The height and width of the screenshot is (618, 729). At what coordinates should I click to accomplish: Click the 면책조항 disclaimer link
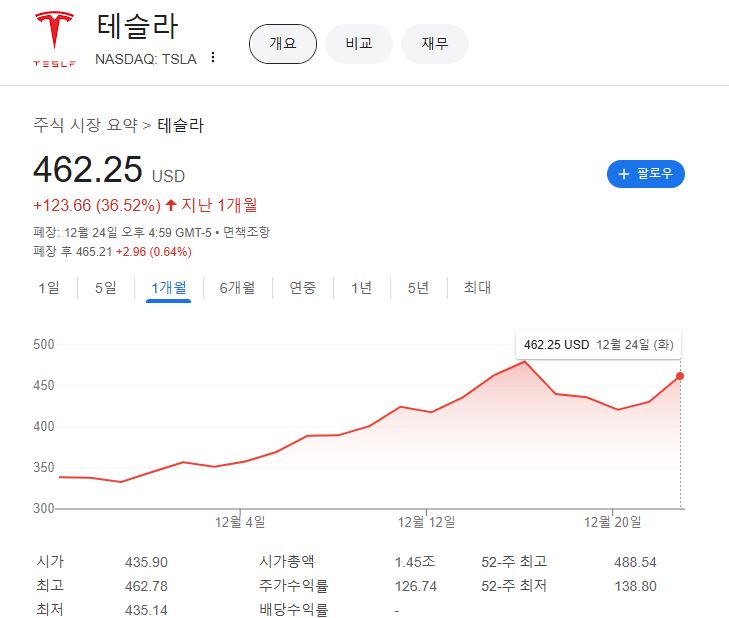click(x=246, y=232)
